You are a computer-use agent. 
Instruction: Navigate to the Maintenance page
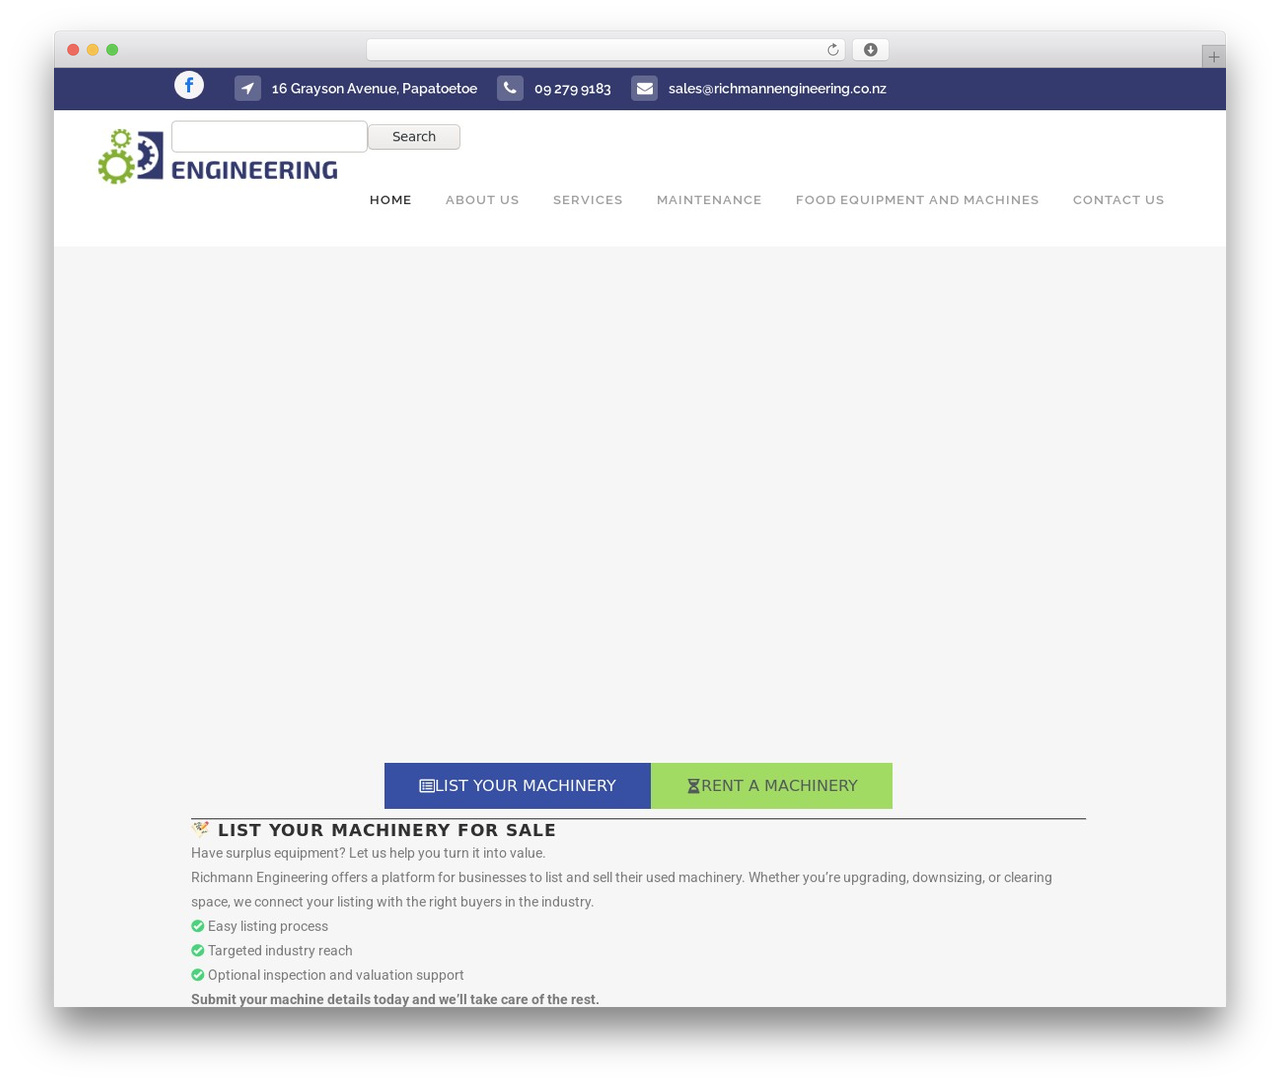(709, 200)
